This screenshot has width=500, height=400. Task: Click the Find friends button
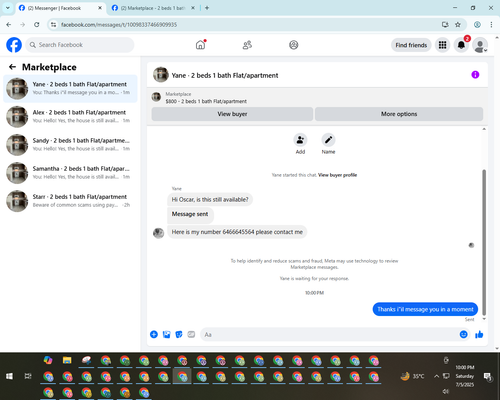(411, 45)
